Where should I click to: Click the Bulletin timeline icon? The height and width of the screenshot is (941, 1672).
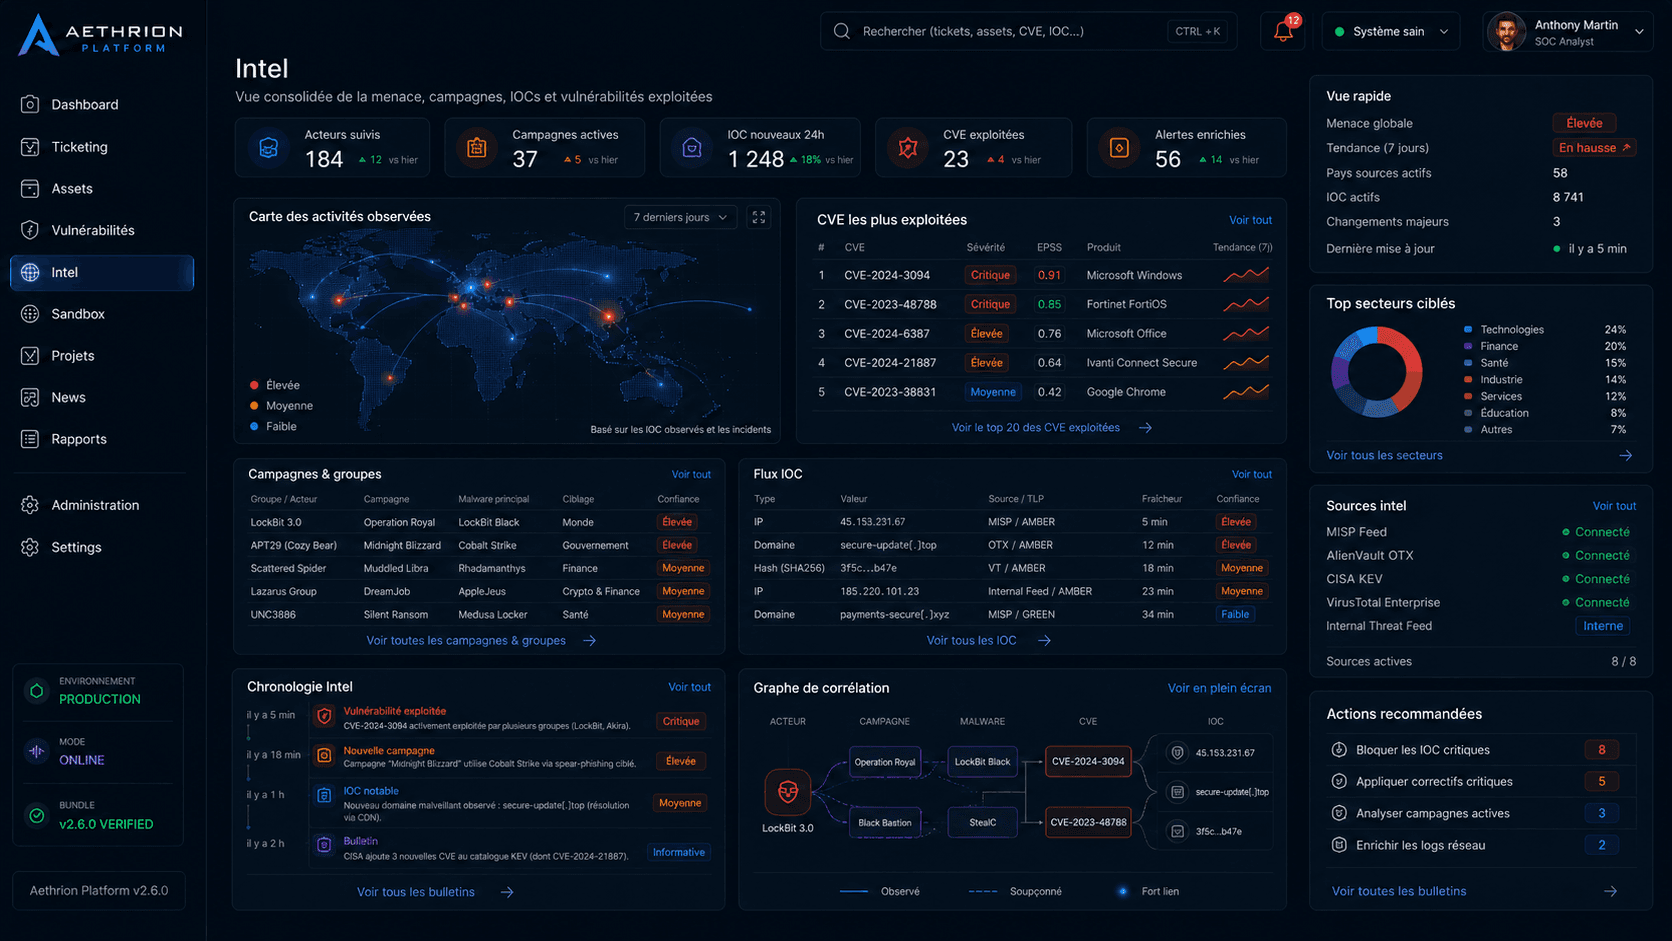coord(324,845)
